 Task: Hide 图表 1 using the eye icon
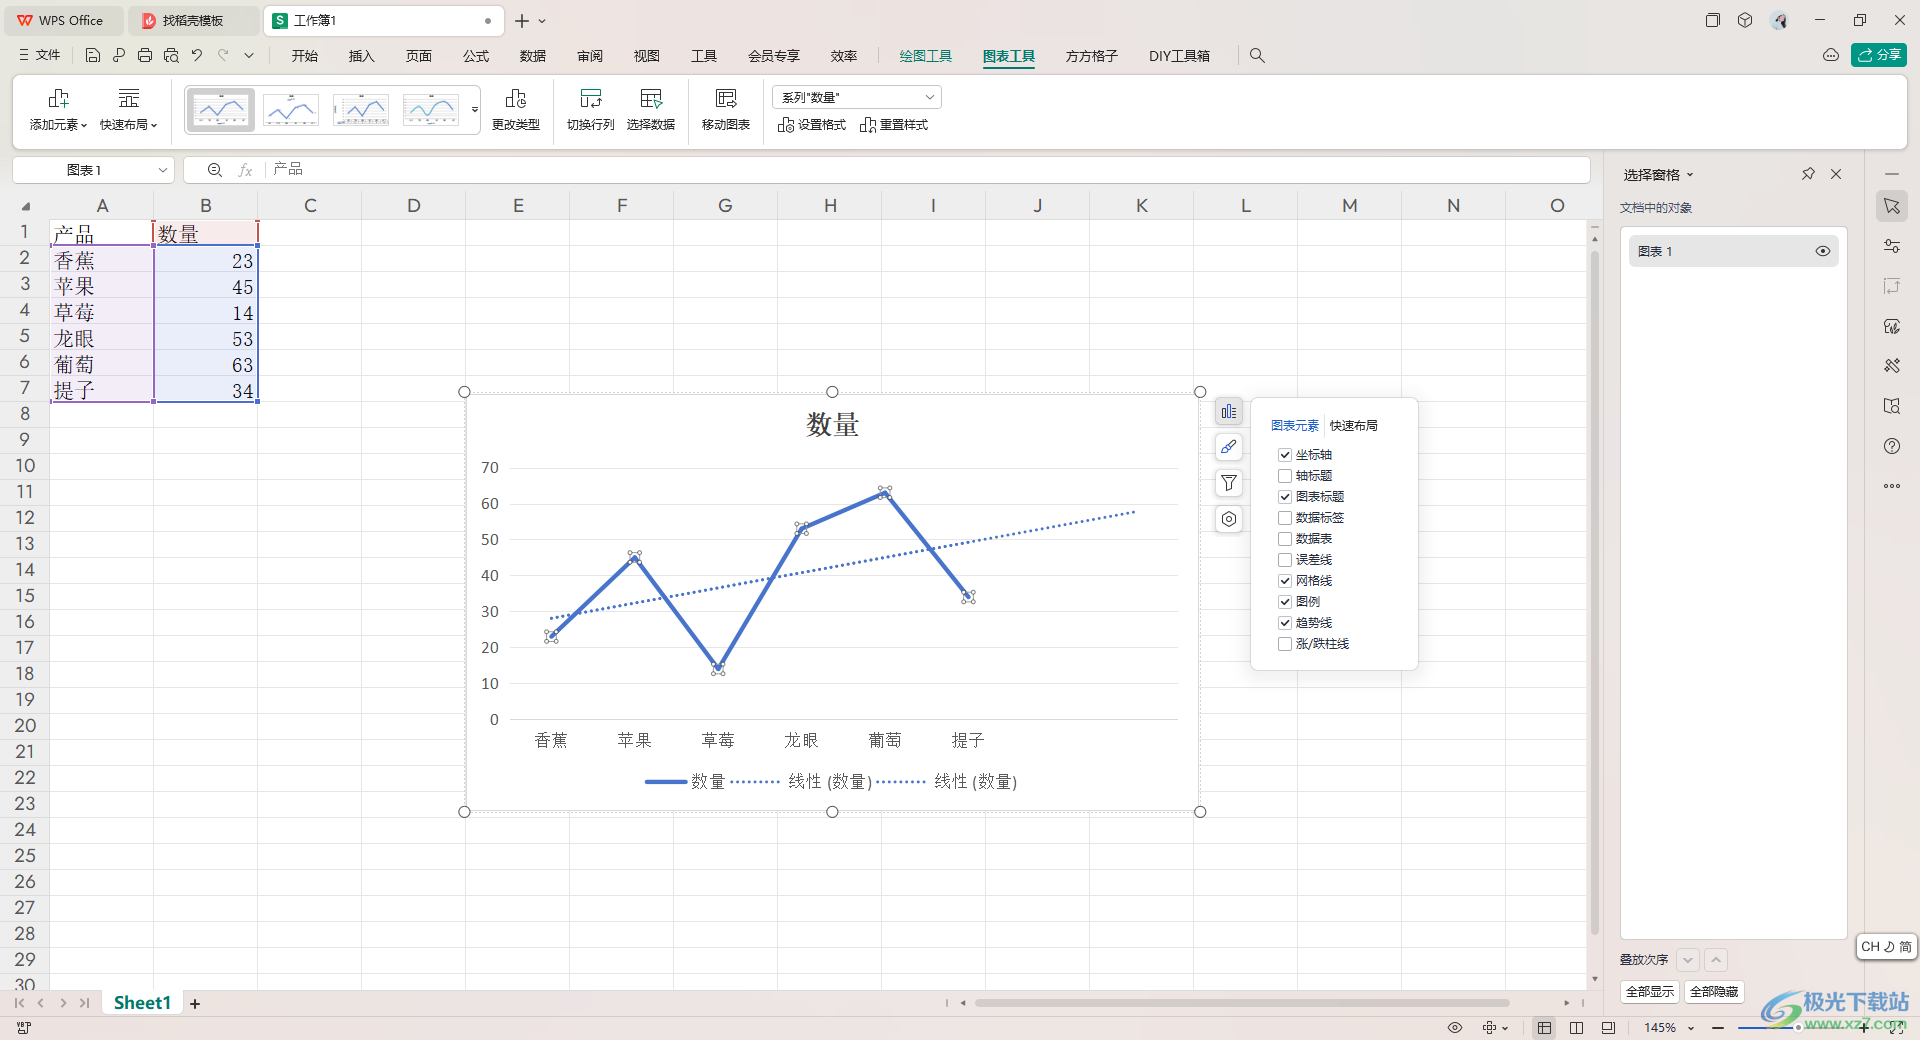[1823, 251]
